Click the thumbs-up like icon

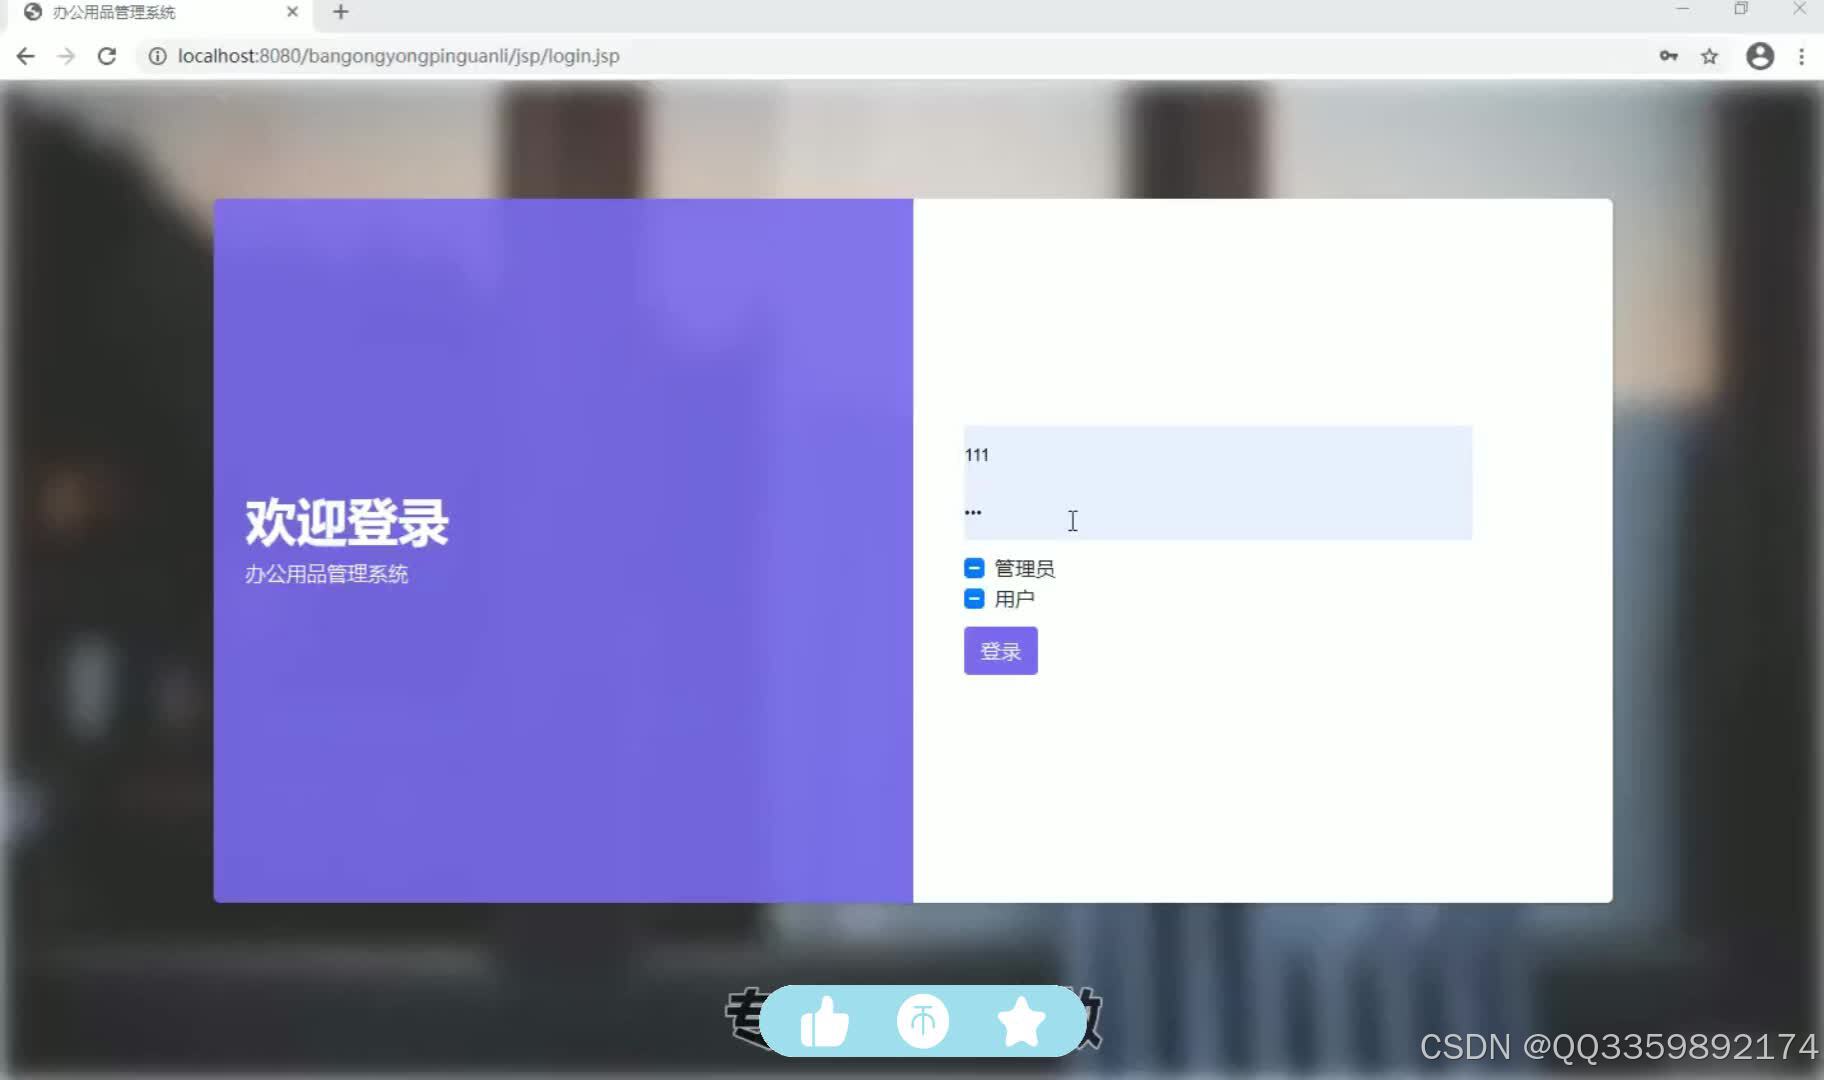(x=825, y=1022)
